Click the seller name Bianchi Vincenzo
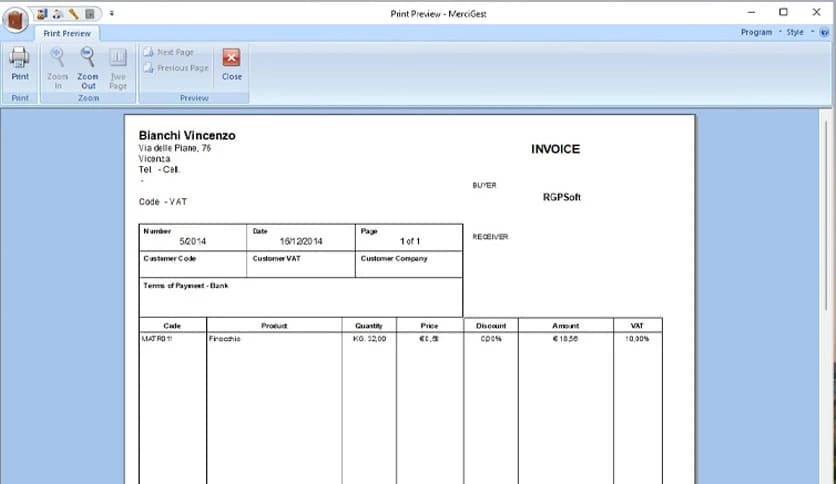Screen dimensions: 836x484 click(187, 135)
